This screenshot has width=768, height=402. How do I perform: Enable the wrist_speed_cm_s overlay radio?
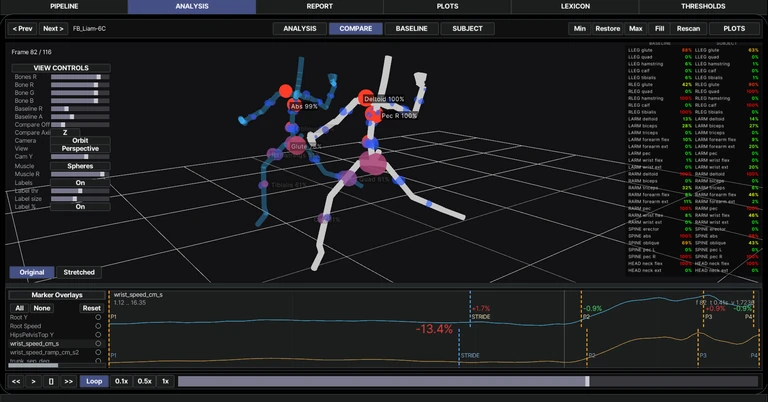click(98, 344)
